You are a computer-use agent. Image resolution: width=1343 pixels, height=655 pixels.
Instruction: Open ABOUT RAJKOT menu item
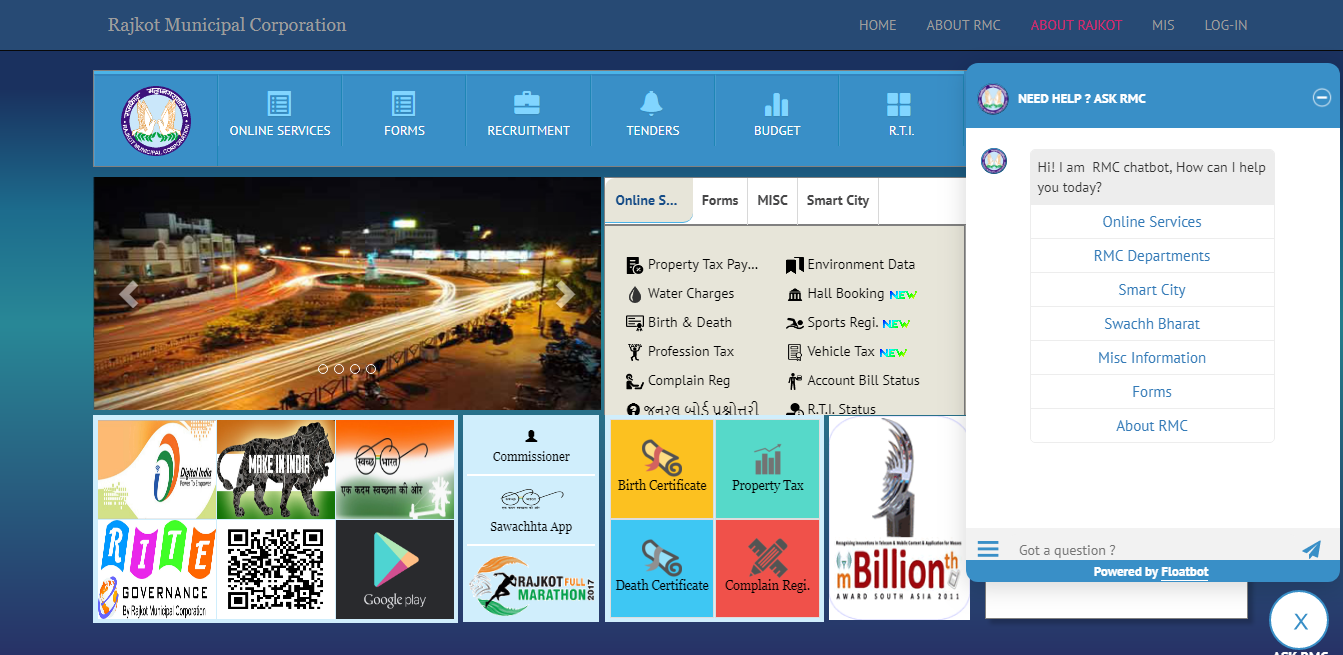point(1076,25)
